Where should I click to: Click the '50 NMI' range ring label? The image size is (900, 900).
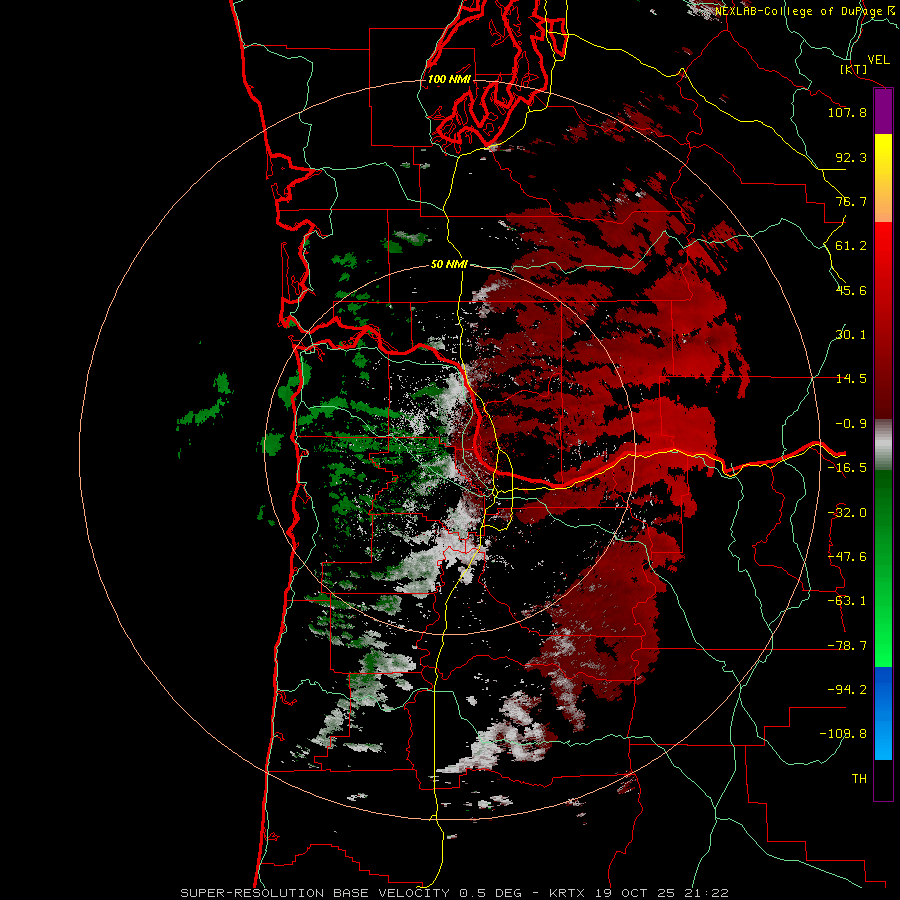(x=449, y=264)
